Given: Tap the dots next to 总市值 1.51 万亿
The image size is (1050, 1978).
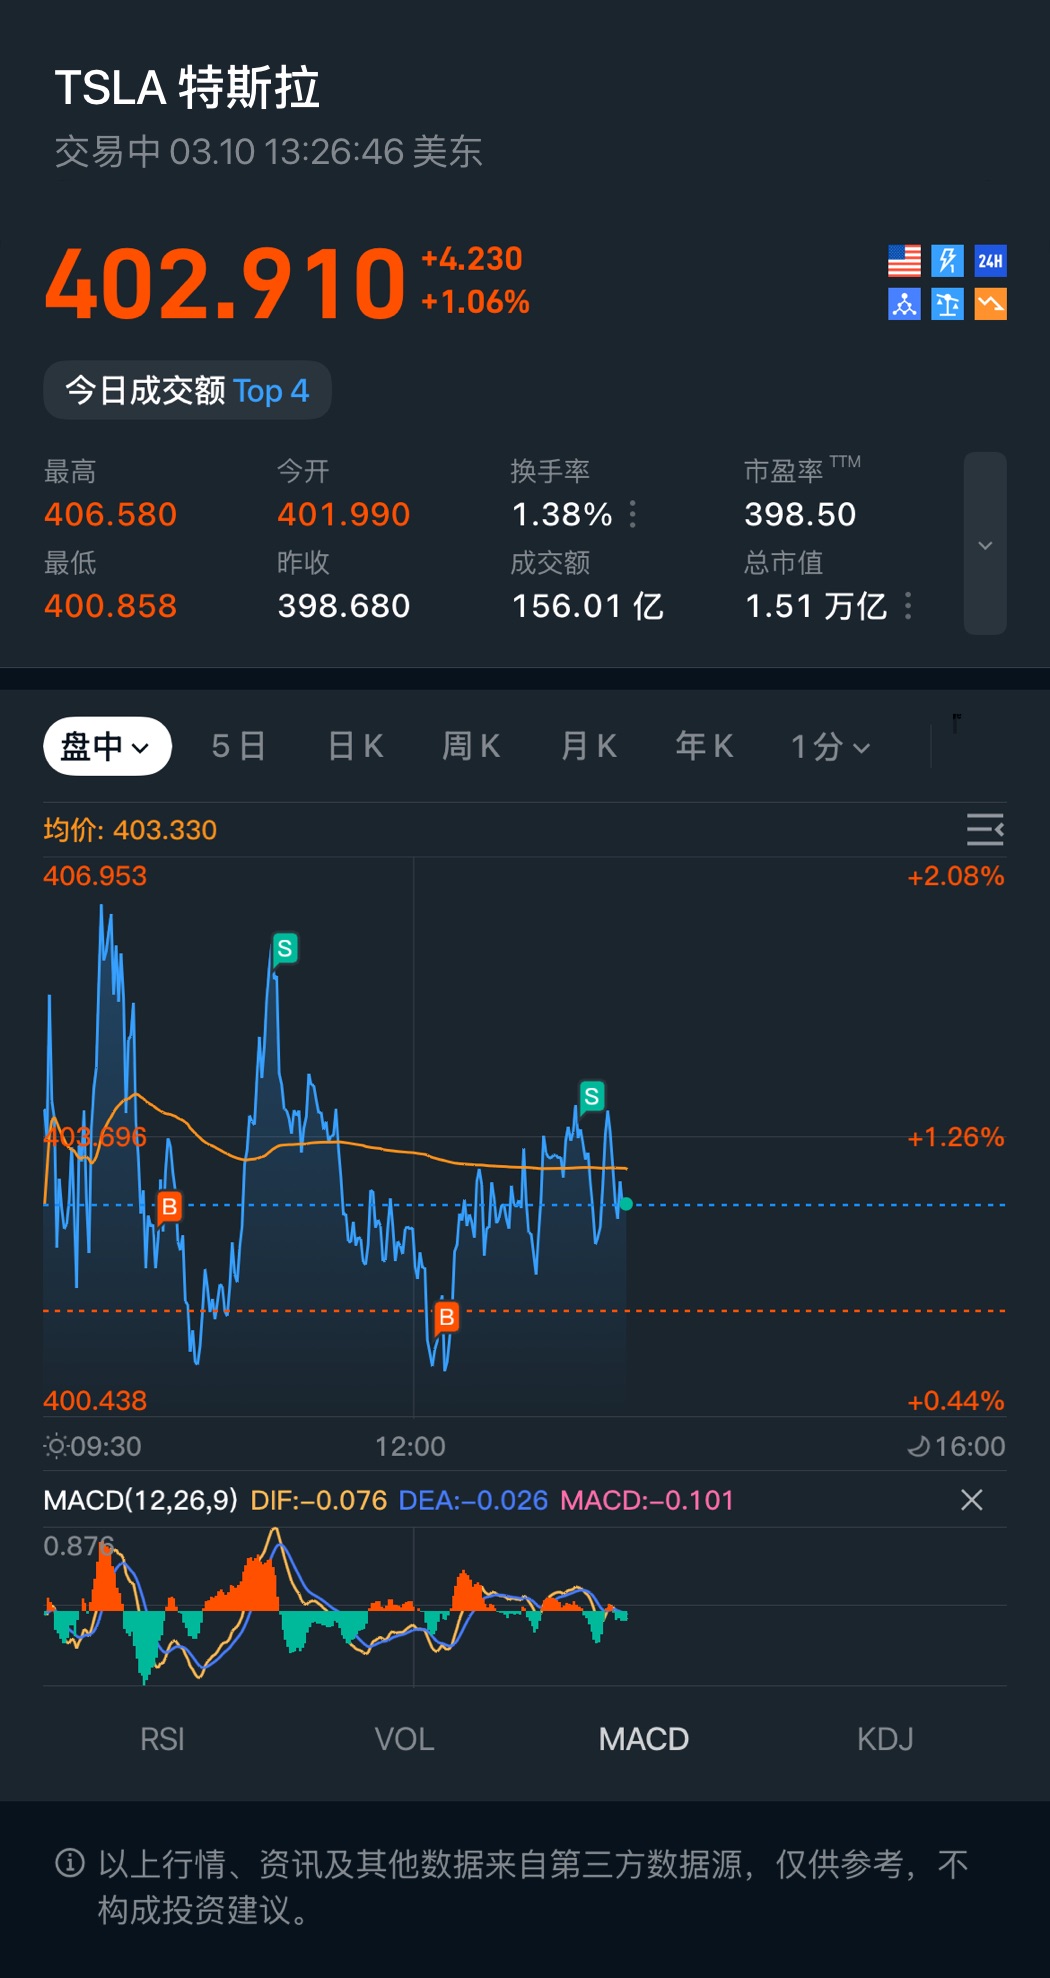Looking at the screenshot, I should coord(908,606).
